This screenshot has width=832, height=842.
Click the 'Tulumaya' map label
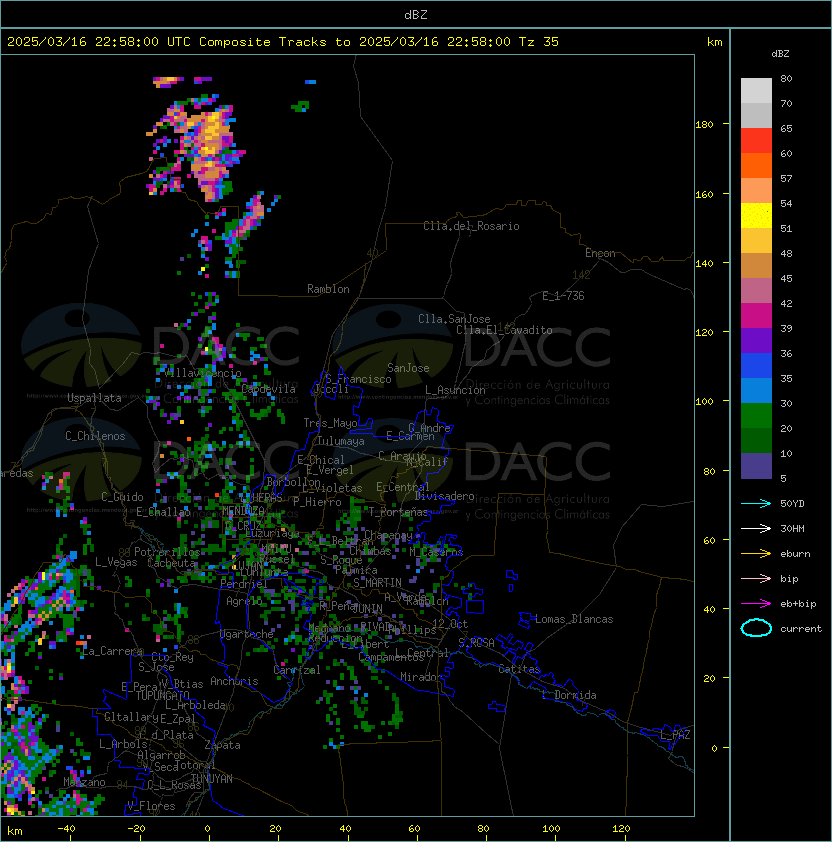[x=341, y=441]
